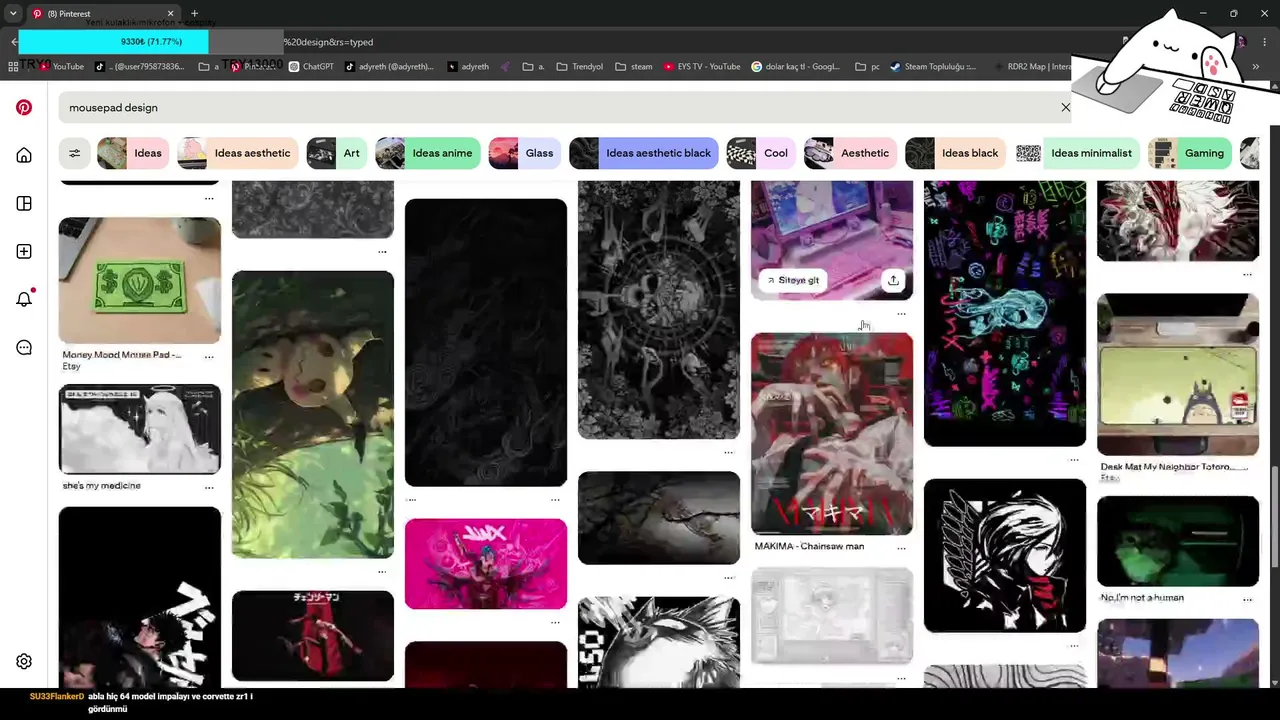Viewport: 1280px width, 720px height.
Task: Open the settings gear in the sidebar
Action: [24, 661]
